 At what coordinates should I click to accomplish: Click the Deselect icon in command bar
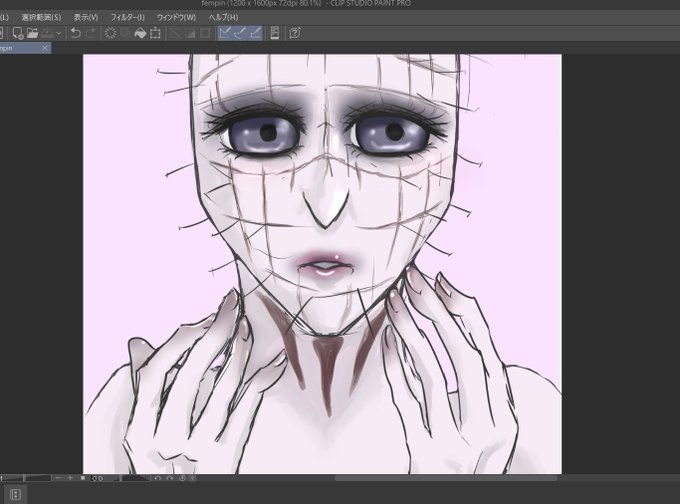pos(175,33)
